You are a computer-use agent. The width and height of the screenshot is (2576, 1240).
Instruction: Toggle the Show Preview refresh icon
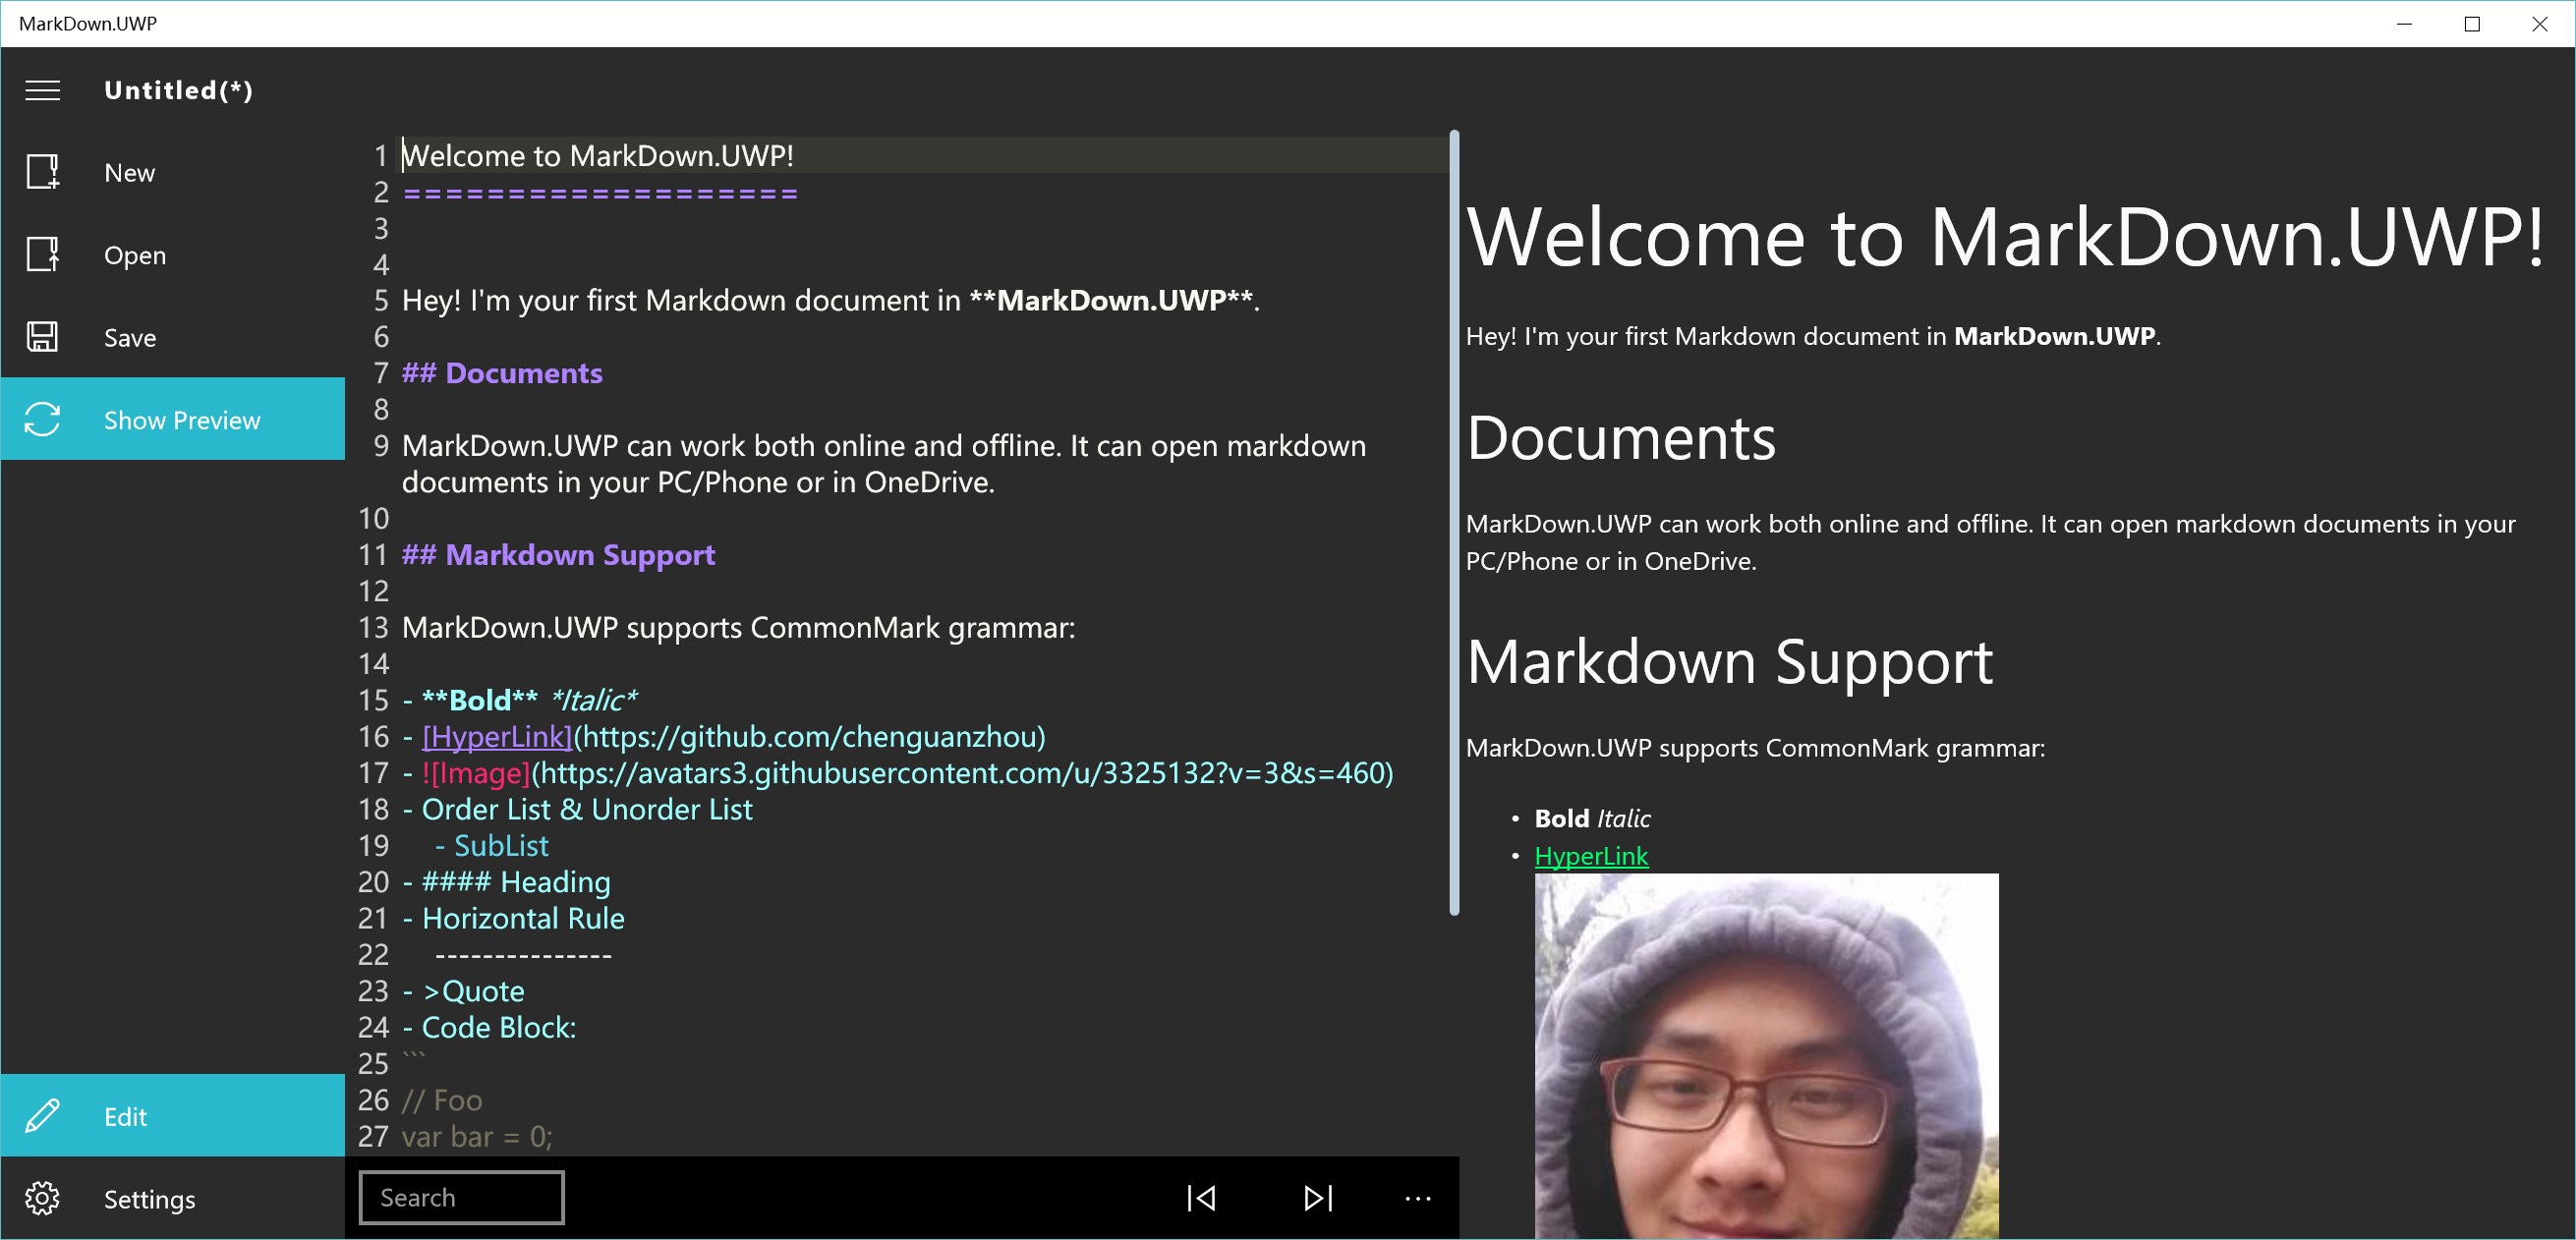(x=42, y=419)
